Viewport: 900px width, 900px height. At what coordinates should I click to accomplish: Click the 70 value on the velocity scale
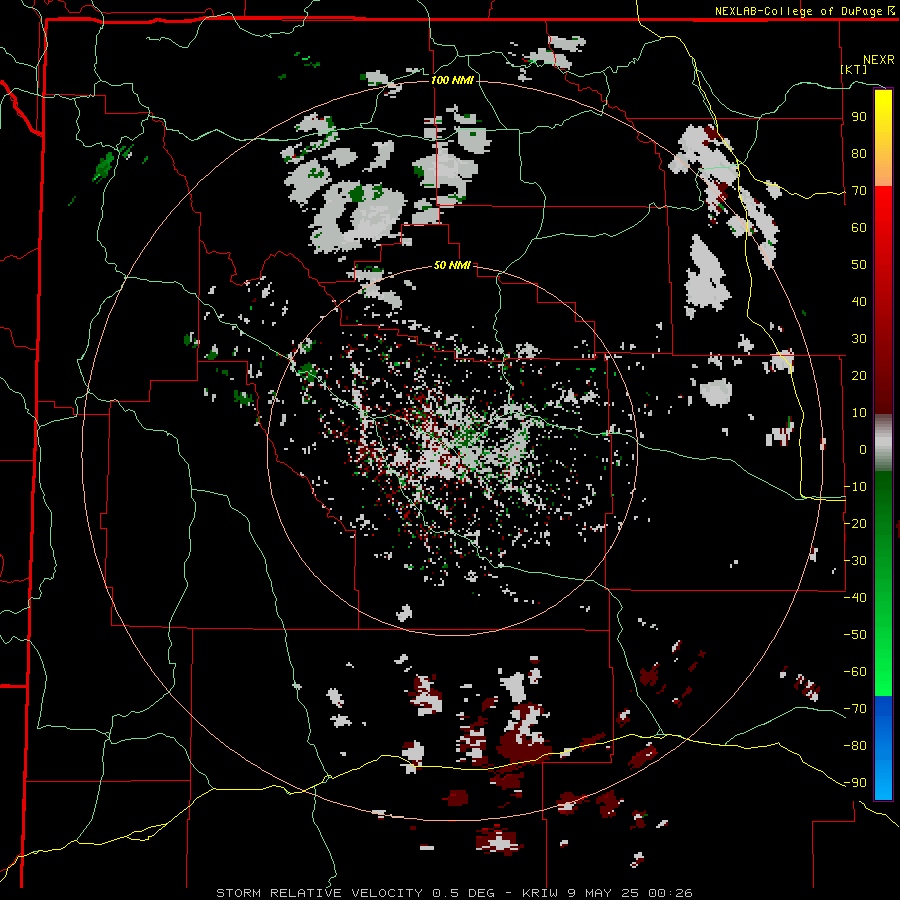pyautogui.click(x=859, y=191)
